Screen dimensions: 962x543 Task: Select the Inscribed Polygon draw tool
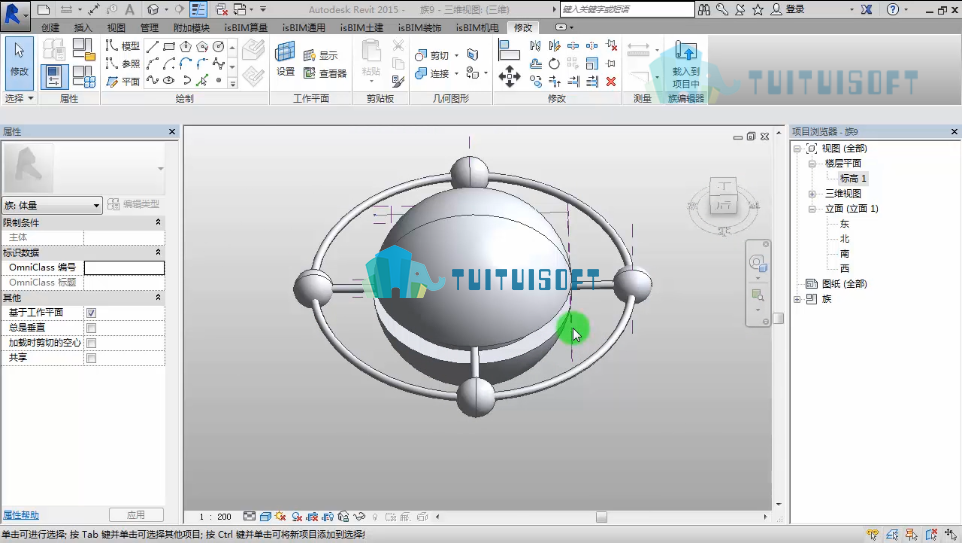185,47
